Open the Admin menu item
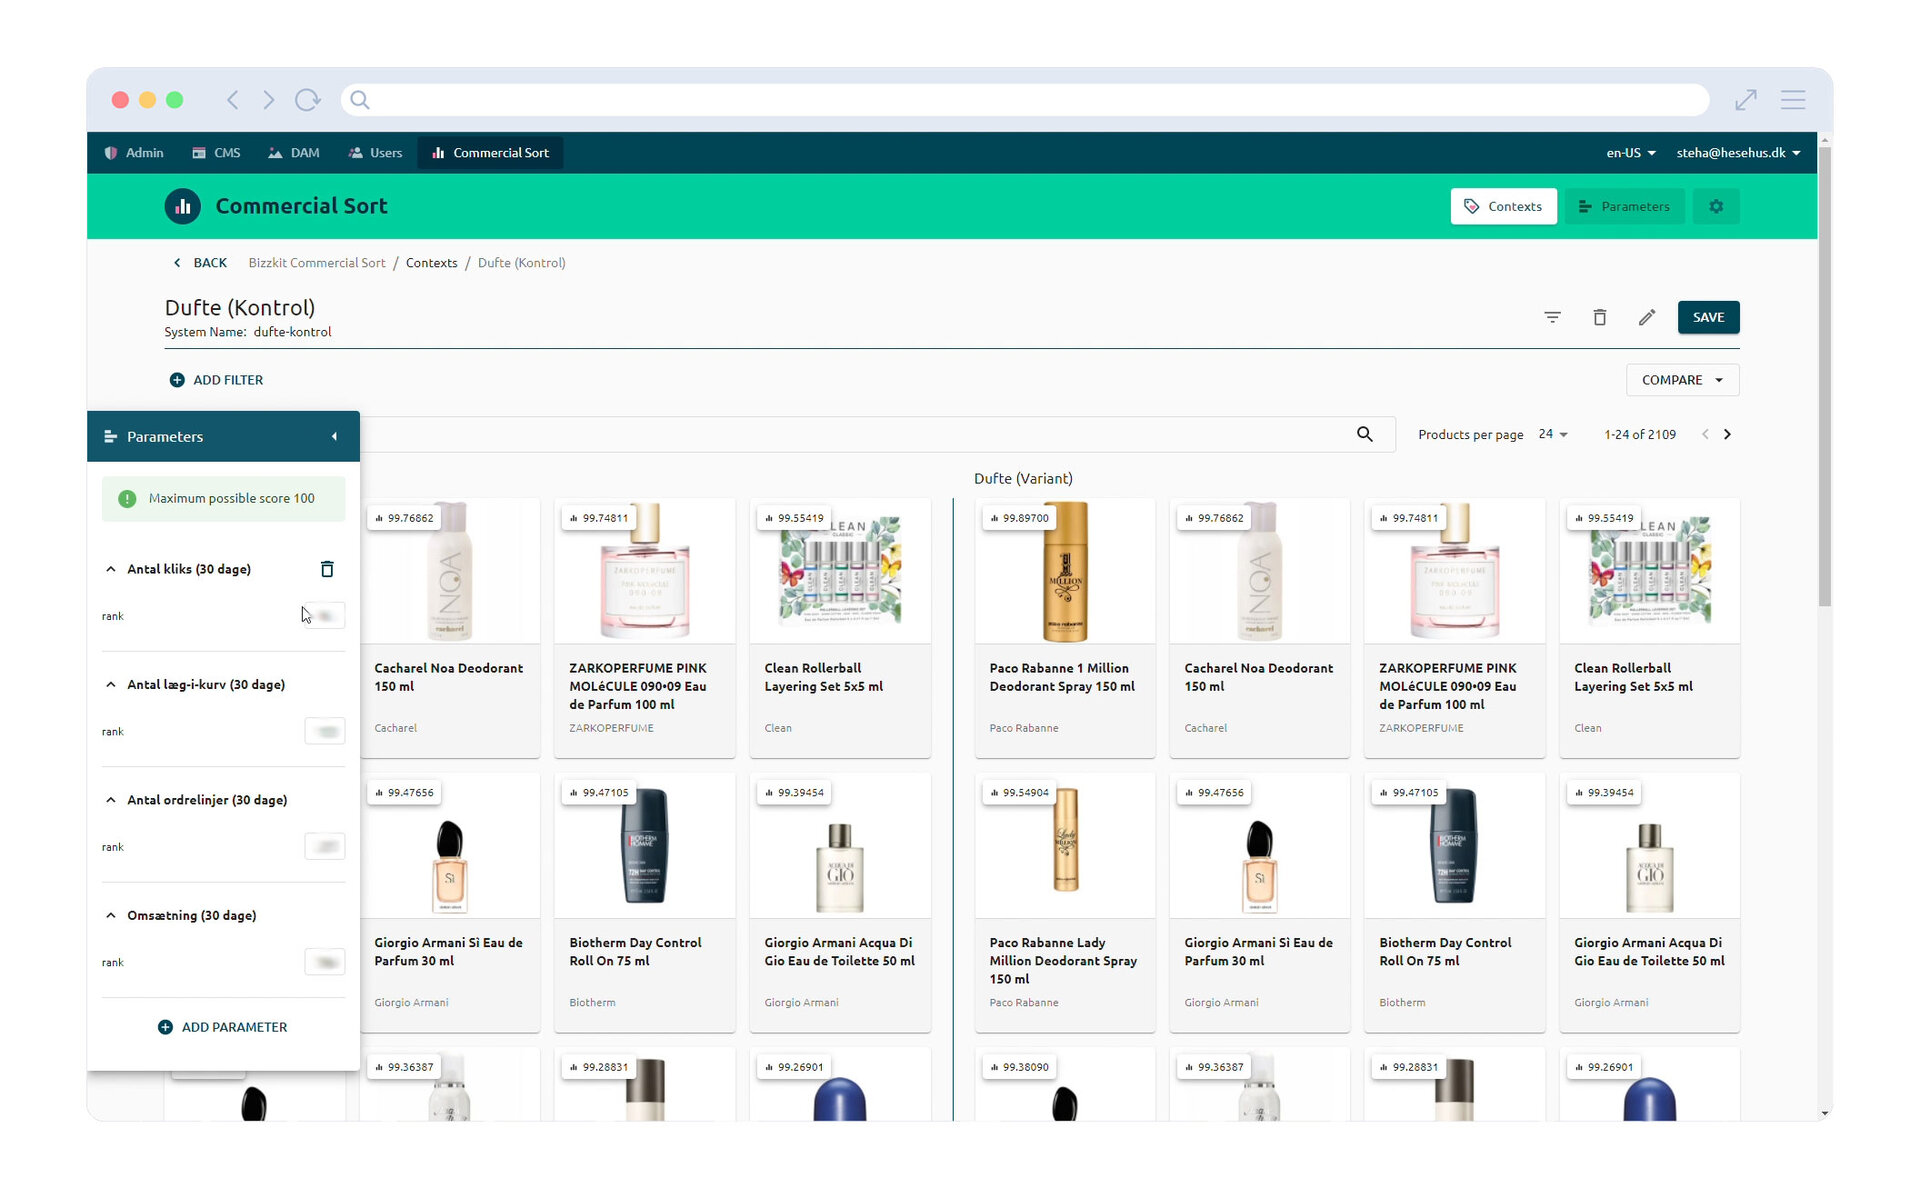The image size is (1920, 1188). click(134, 153)
